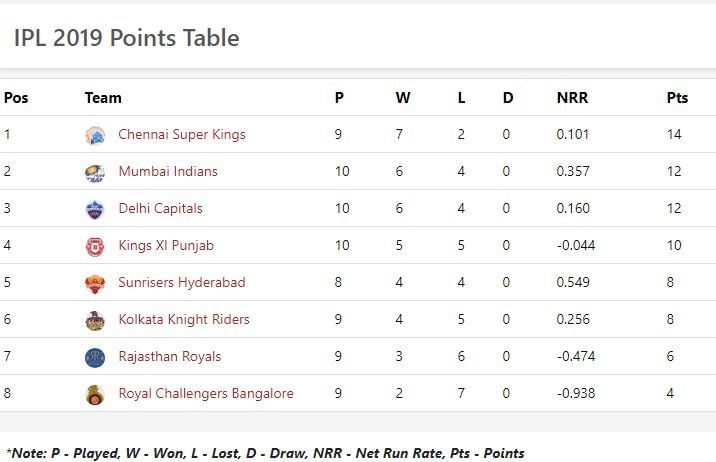This screenshot has height=462, width=716.
Task: Click the Chennai Super Kings logo icon
Action: [95, 135]
